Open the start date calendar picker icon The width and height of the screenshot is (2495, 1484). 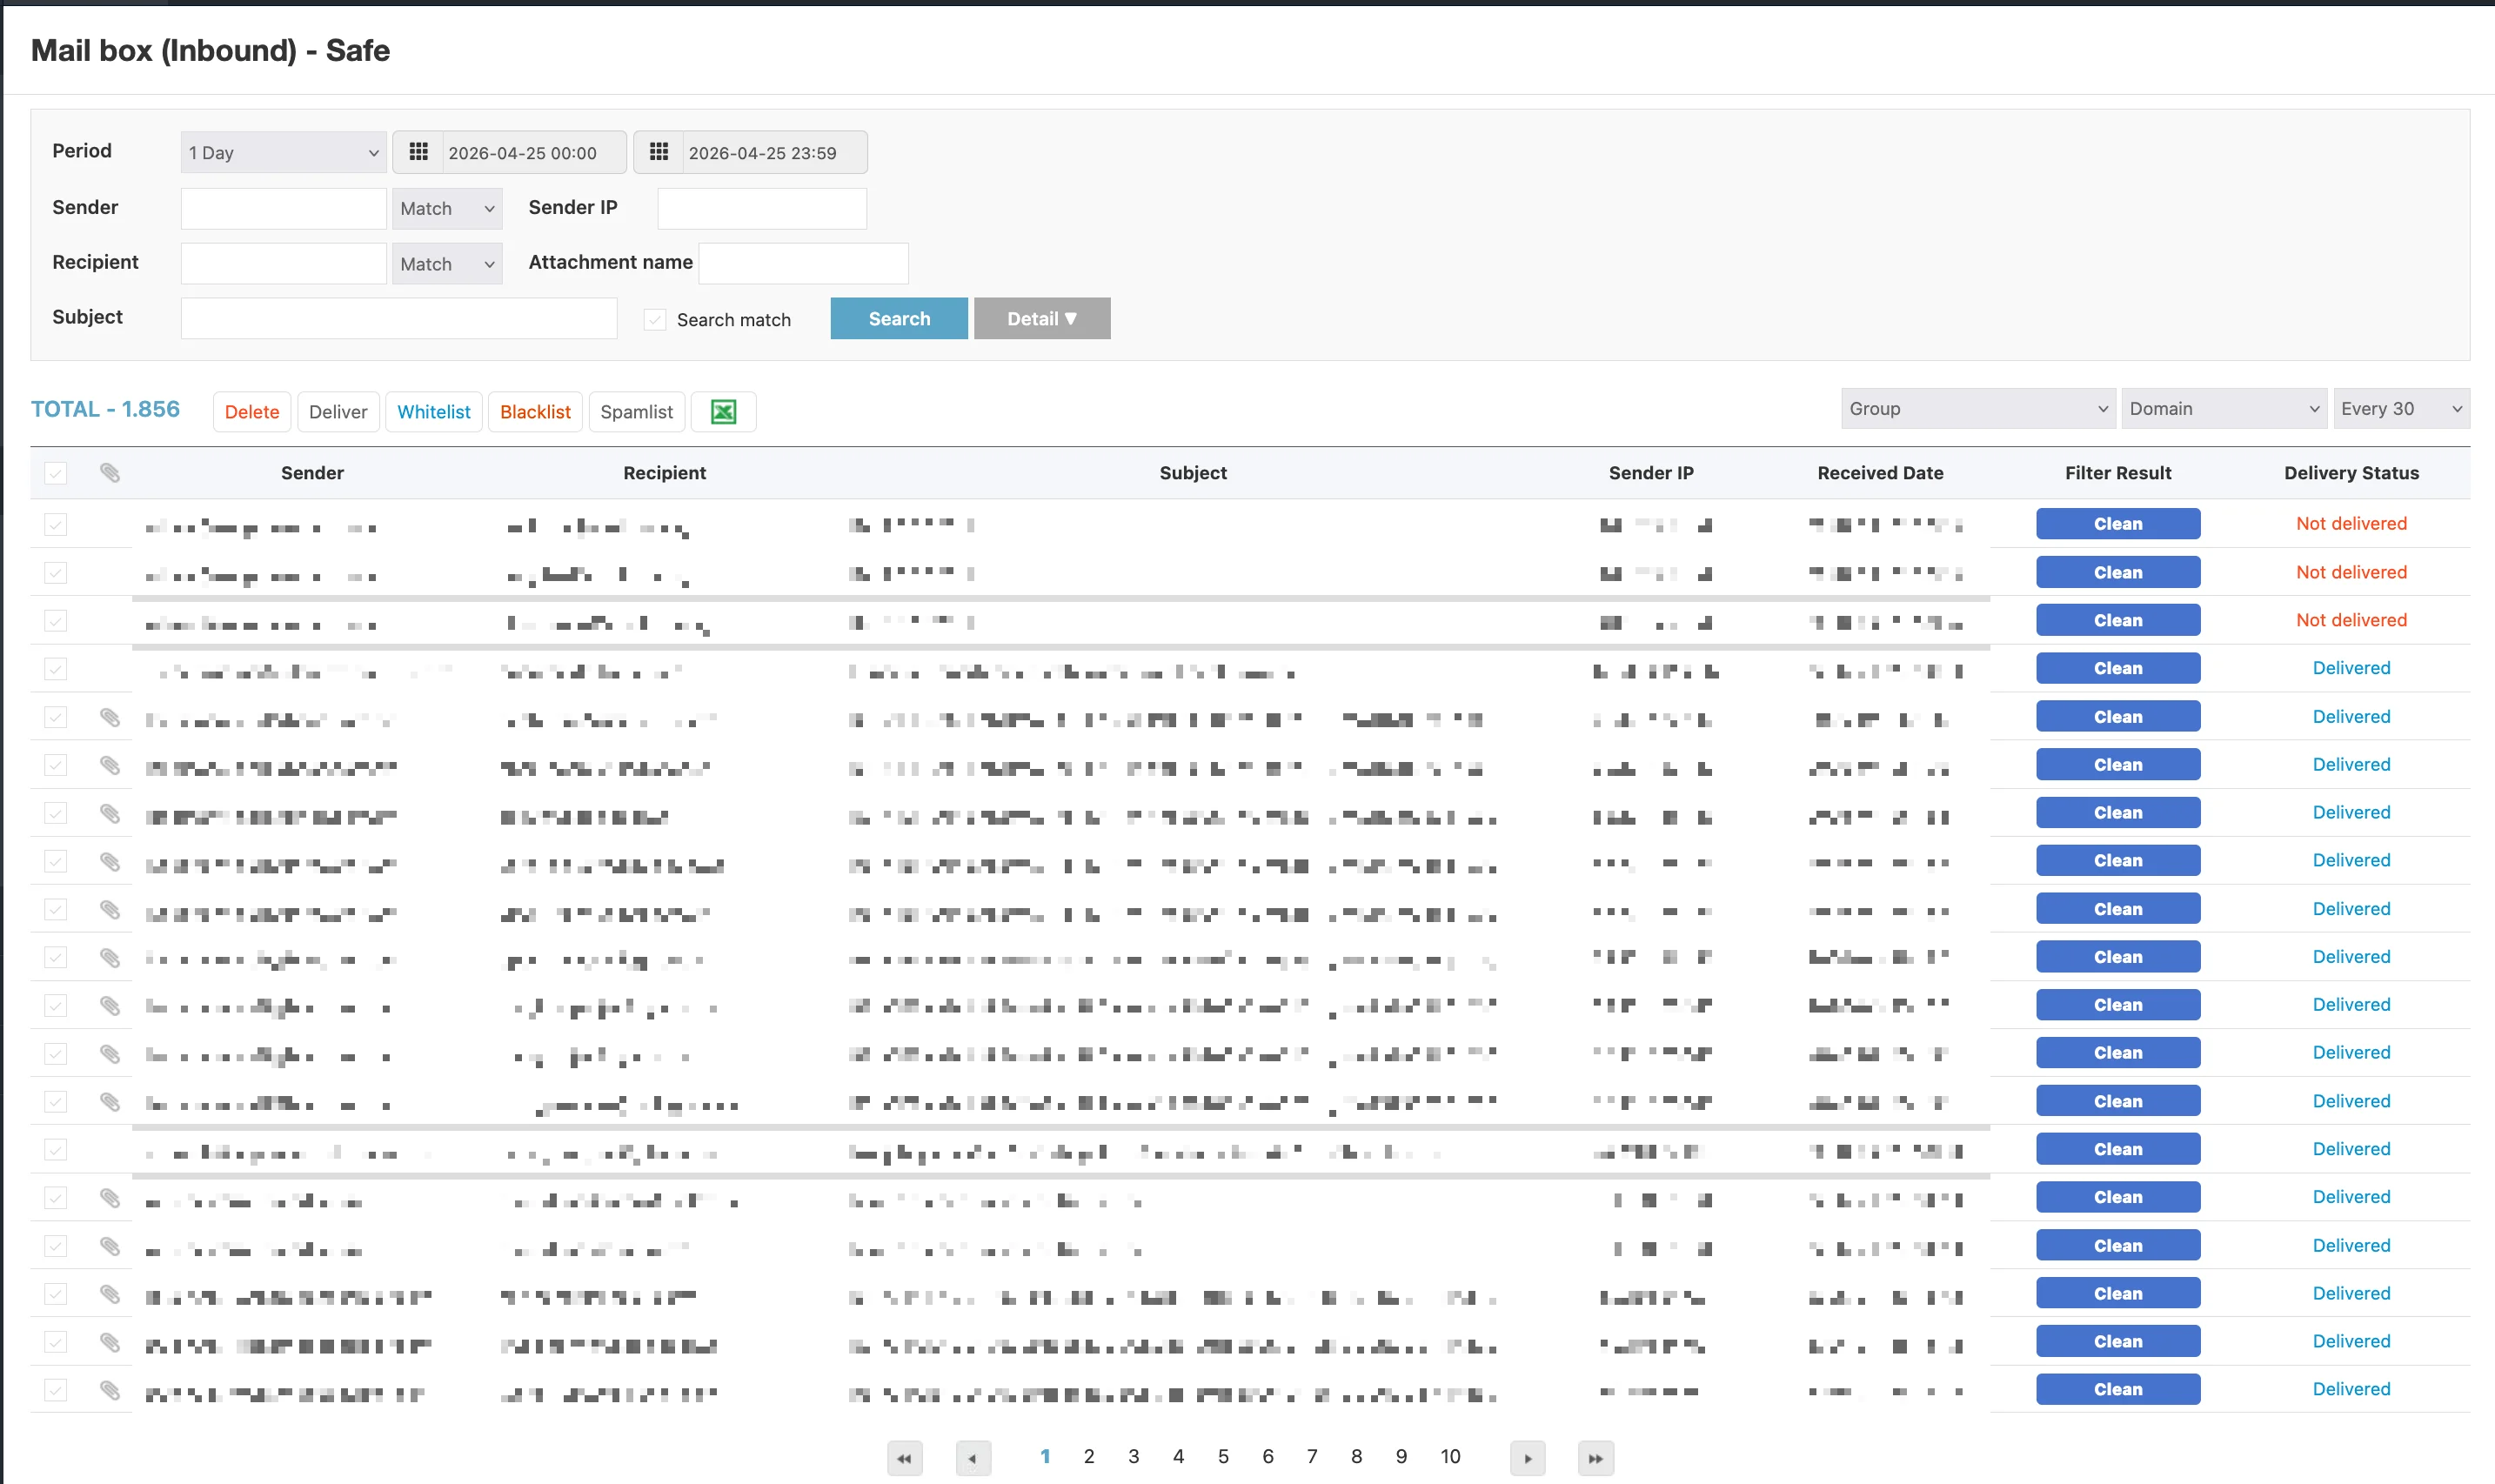pyautogui.click(x=419, y=152)
